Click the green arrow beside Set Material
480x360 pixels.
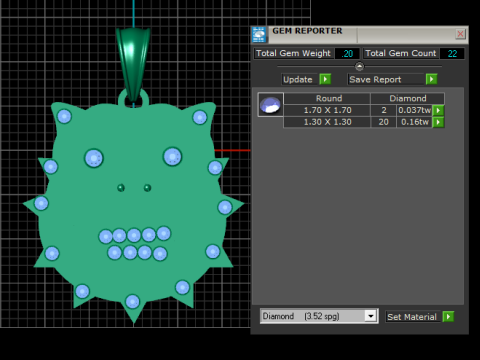[x=448, y=316]
